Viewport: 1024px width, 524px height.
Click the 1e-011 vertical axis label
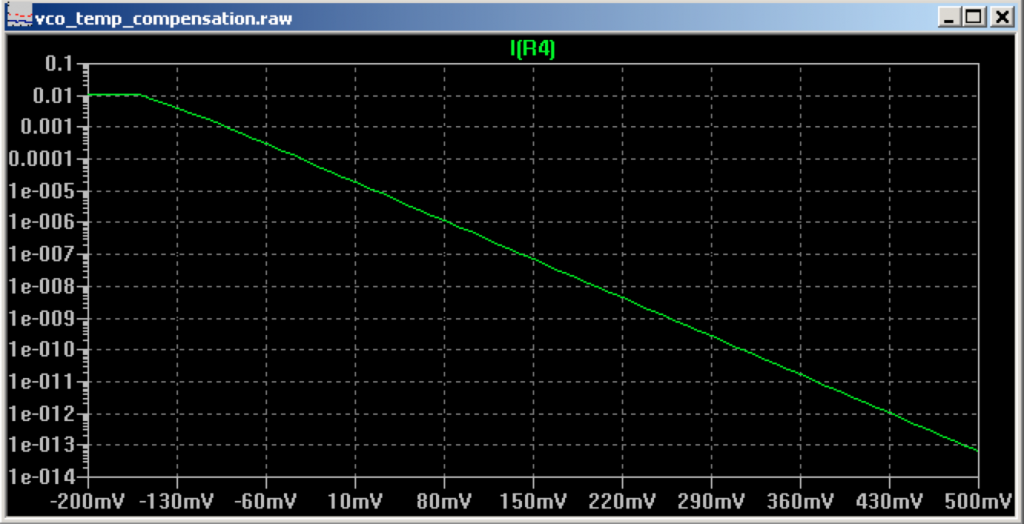click(x=40, y=382)
